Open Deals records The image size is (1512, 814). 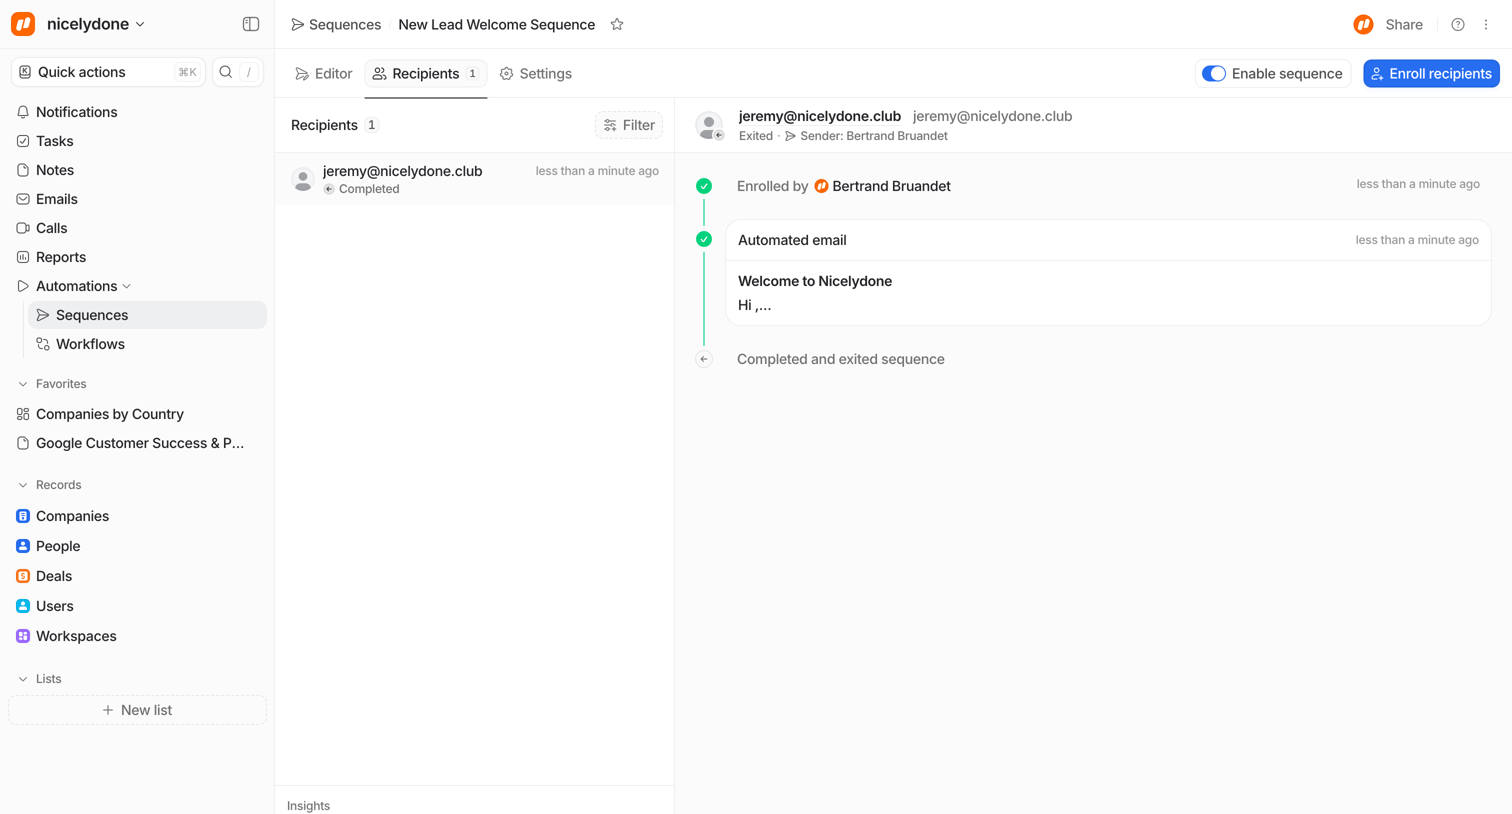[x=138, y=576]
